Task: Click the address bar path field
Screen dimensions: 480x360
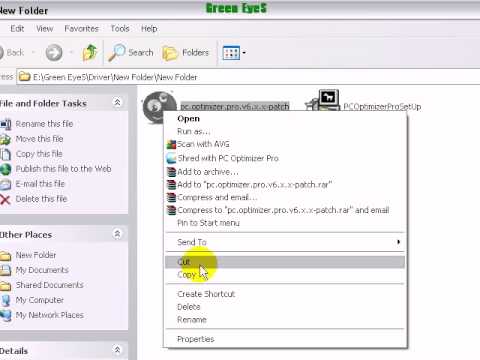Action: tap(248, 77)
